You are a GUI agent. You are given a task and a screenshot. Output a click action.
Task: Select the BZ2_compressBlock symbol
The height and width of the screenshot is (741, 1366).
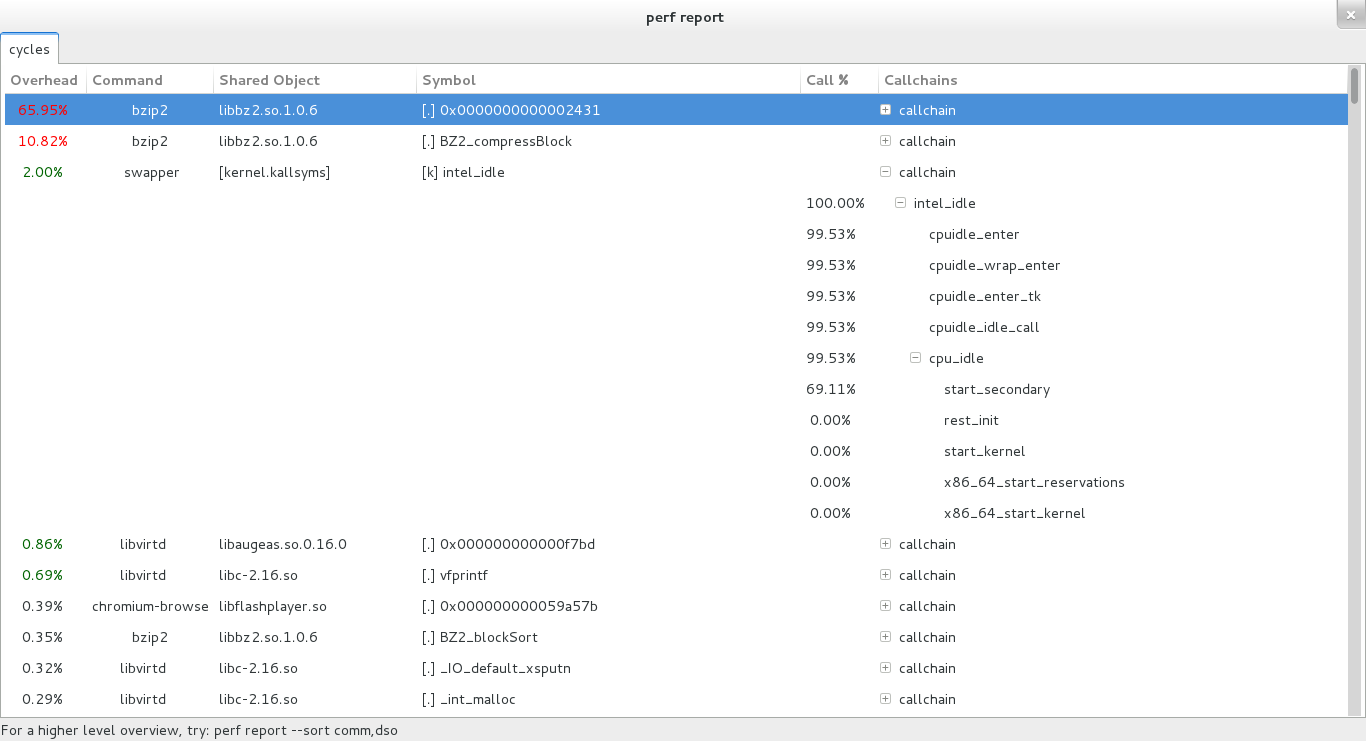(x=497, y=141)
